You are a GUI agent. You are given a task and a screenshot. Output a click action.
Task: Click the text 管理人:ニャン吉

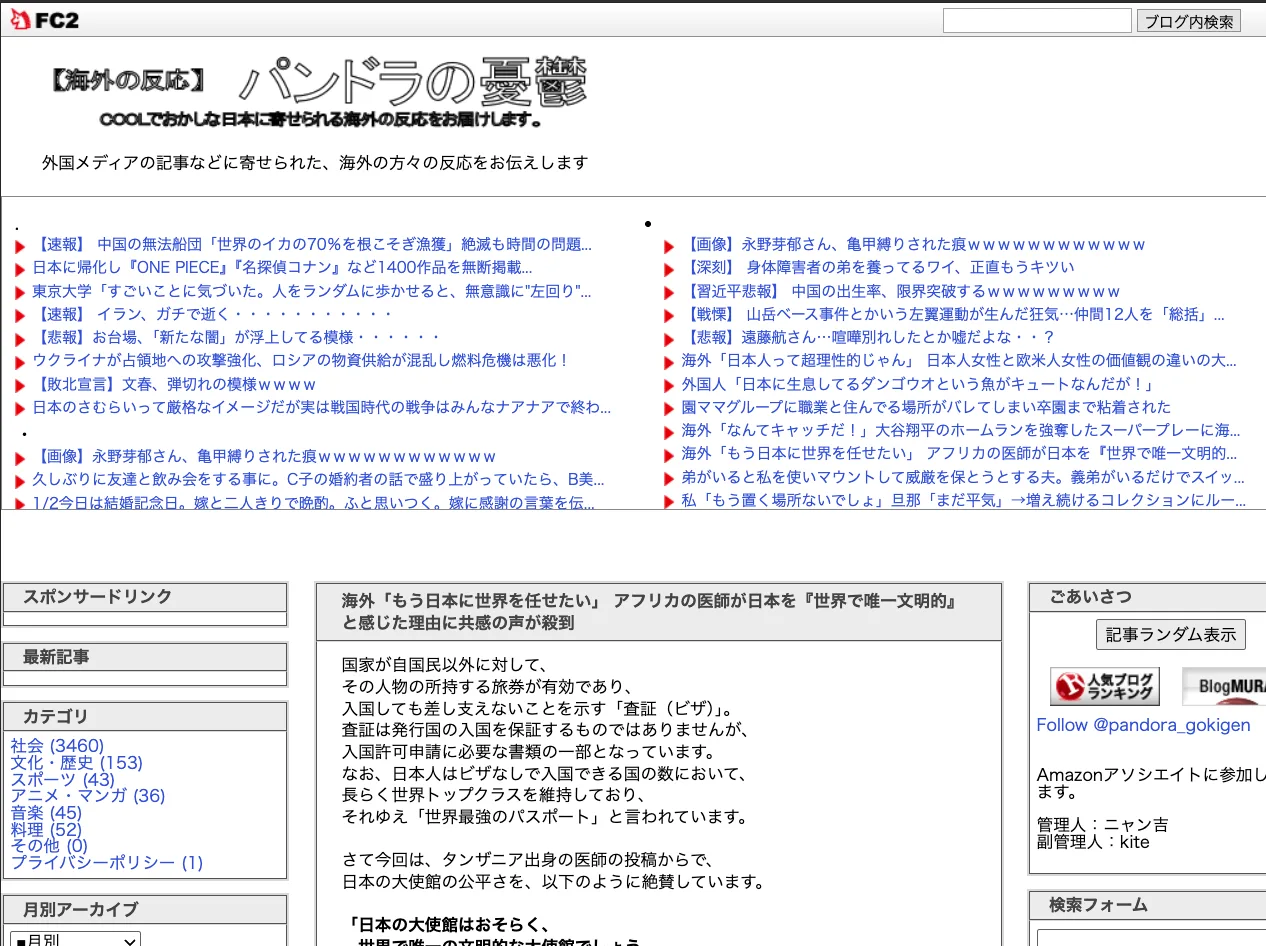[x=1102, y=825]
